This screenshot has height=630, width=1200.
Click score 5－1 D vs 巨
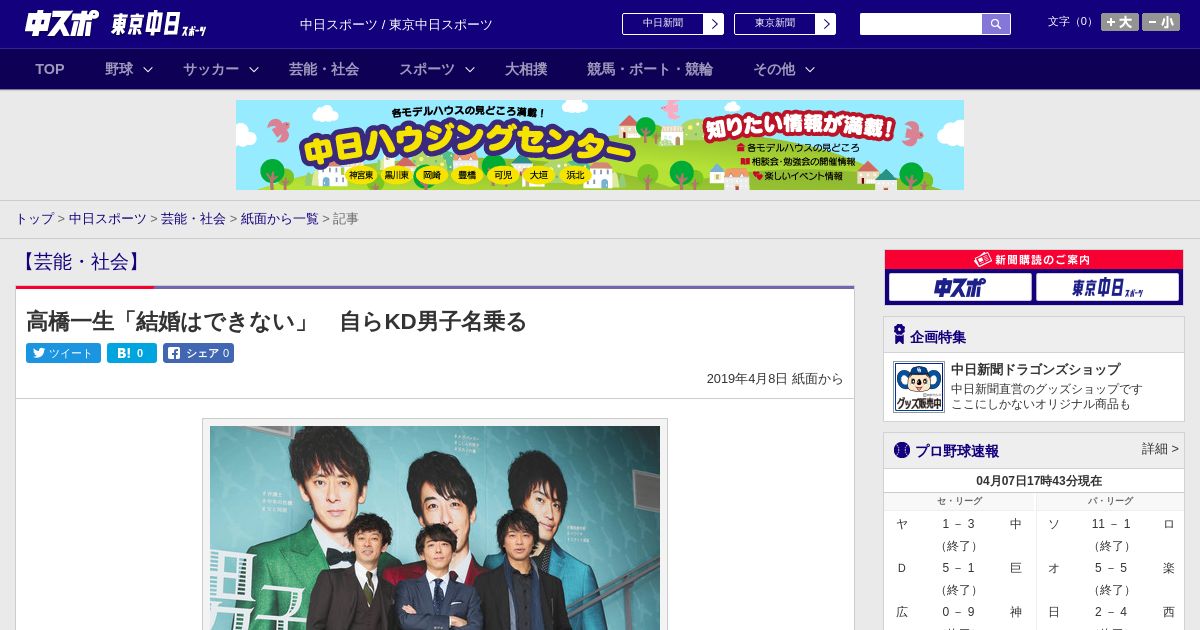[x=958, y=568]
